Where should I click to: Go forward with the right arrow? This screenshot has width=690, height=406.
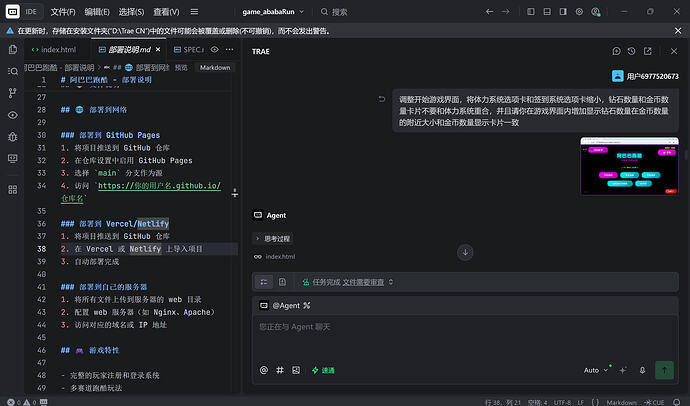(x=506, y=12)
